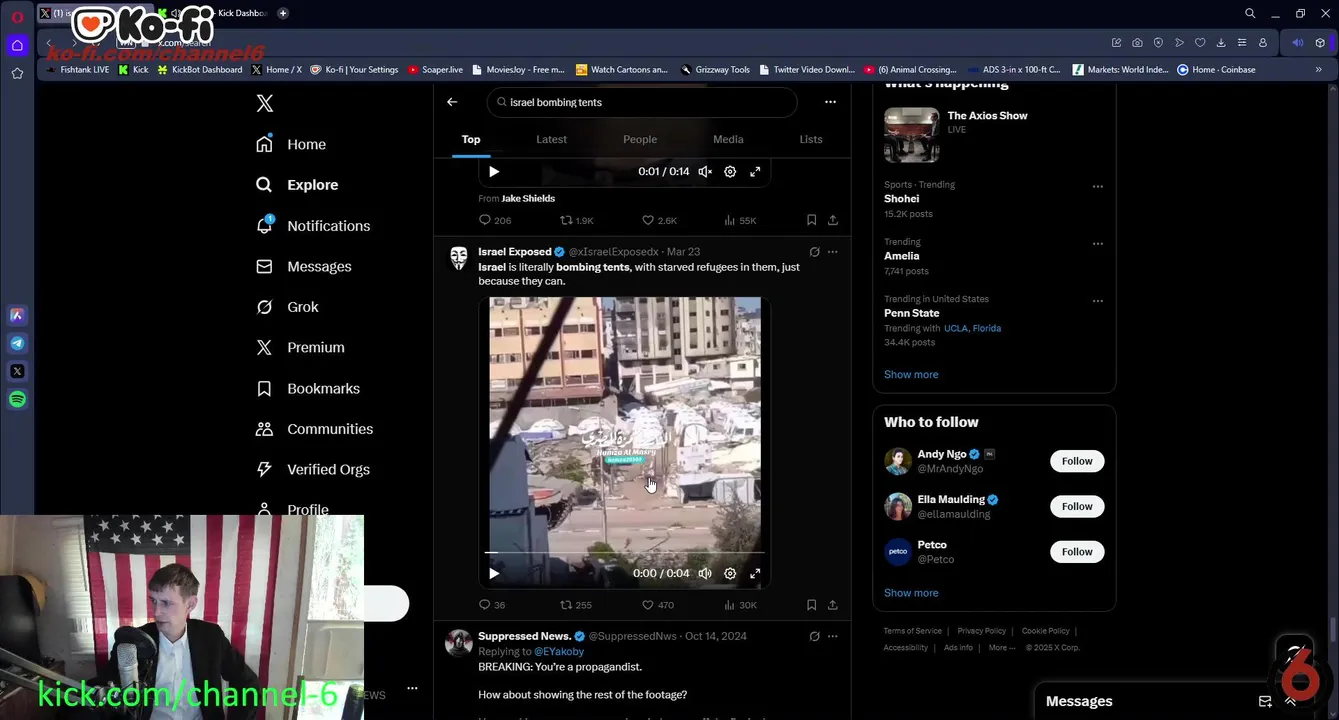Follow Ella Maulding
Image resolution: width=1339 pixels, height=720 pixels.
click(x=1077, y=506)
